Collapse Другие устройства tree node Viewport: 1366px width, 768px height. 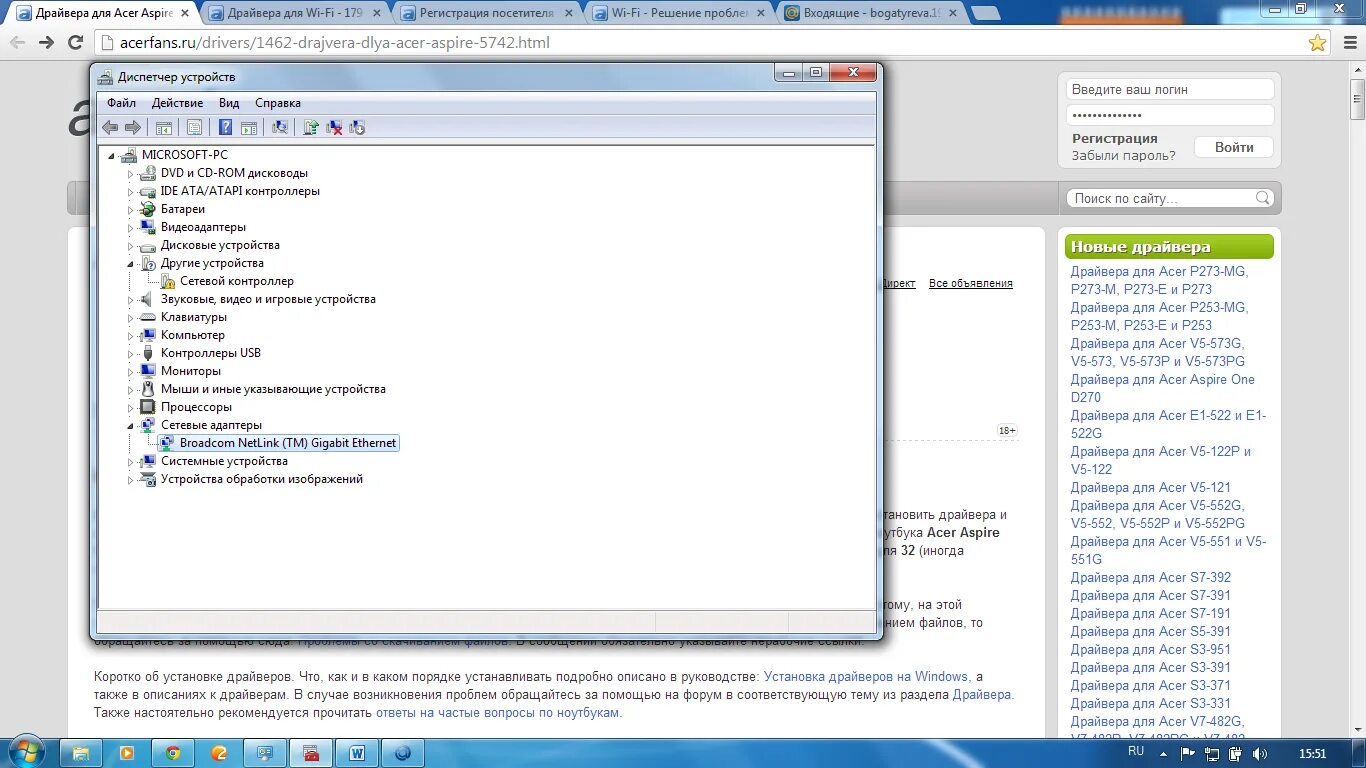pyautogui.click(x=130, y=264)
